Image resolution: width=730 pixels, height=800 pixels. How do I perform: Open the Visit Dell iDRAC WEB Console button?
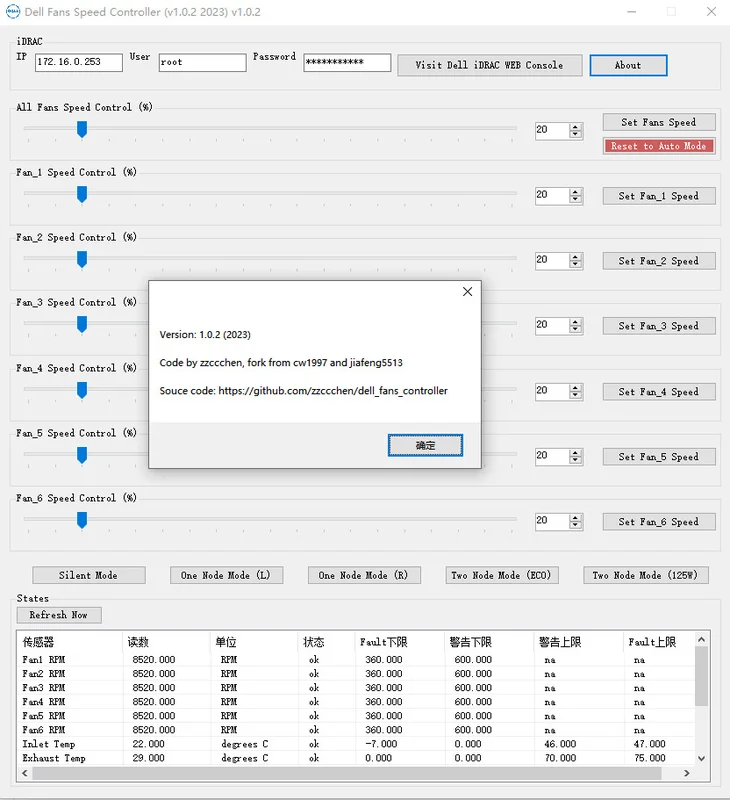489,65
